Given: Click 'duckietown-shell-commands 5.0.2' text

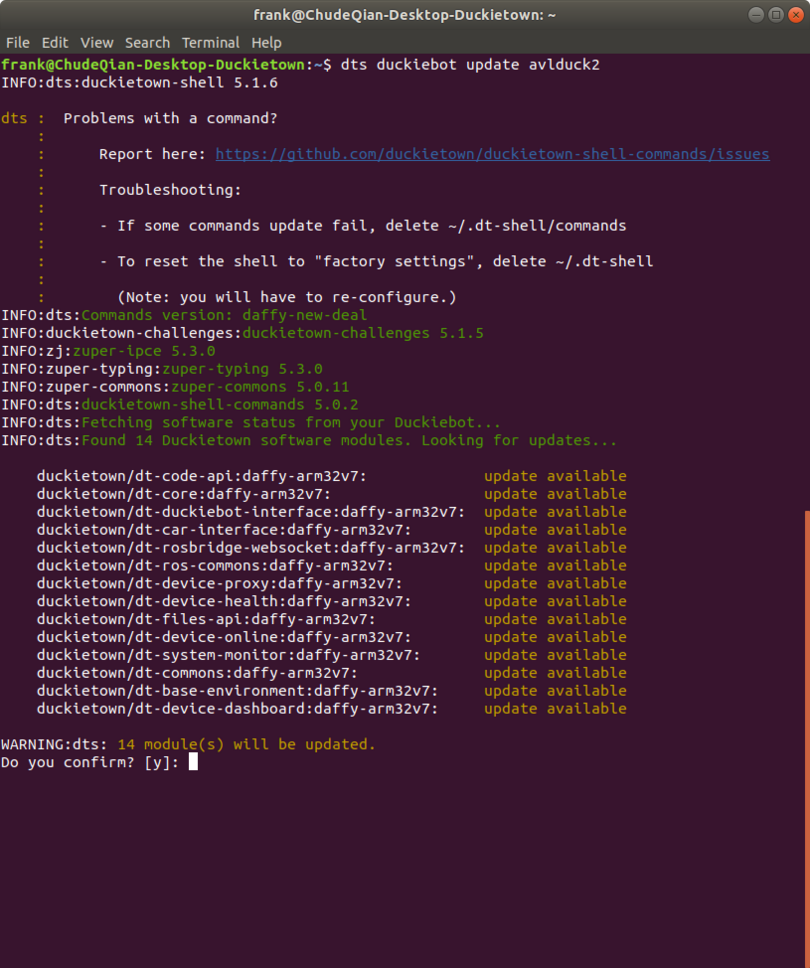Looking at the screenshot, I should pyautogui.click(x=220, y=405).
